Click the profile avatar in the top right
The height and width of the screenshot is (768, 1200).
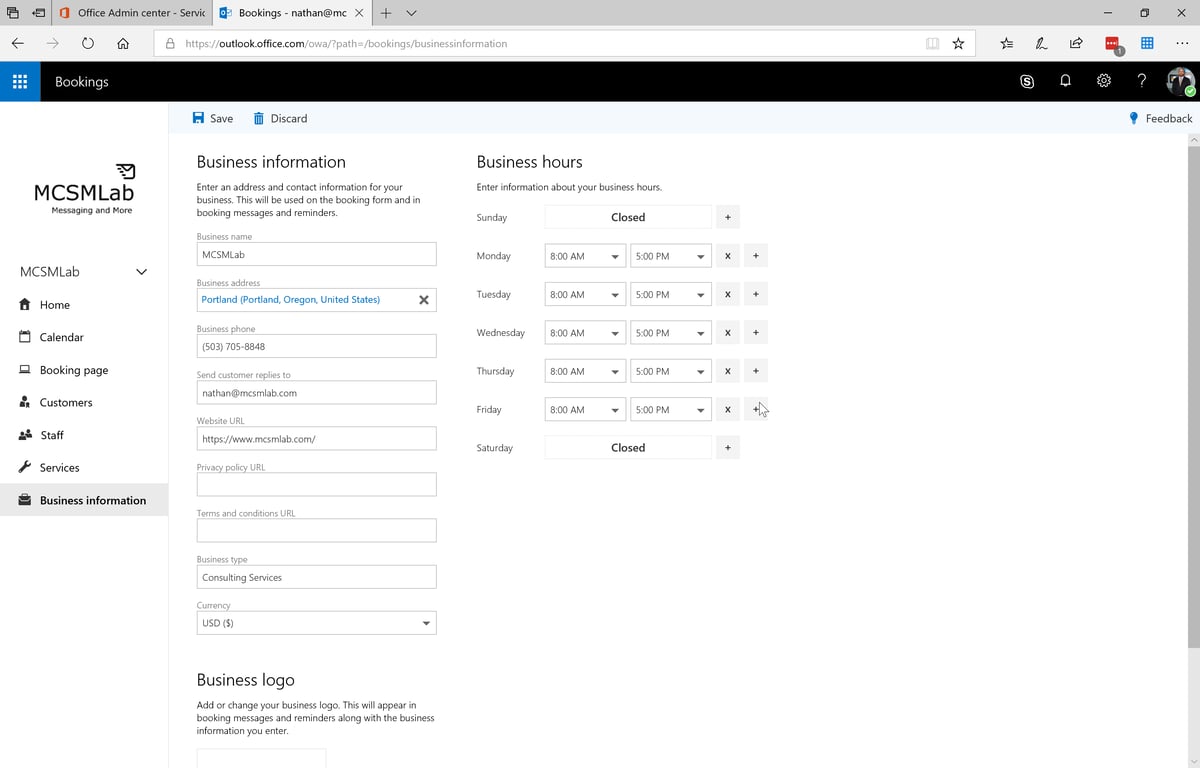[x=1180, y=81]
